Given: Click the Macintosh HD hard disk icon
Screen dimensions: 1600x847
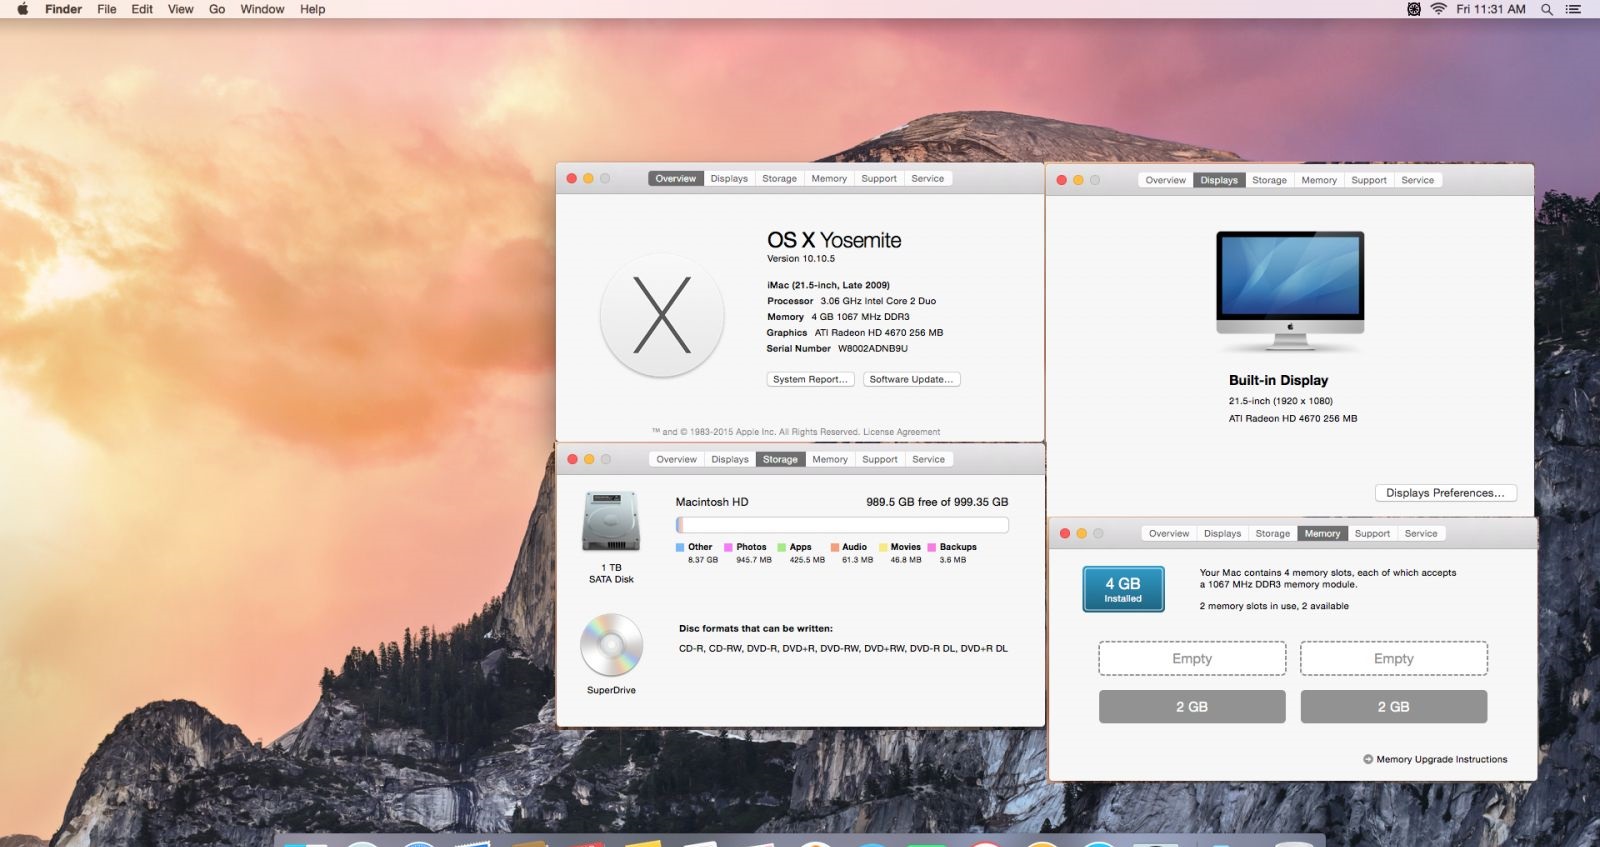Looking at the screenshot, I should [x=611, y=521].
